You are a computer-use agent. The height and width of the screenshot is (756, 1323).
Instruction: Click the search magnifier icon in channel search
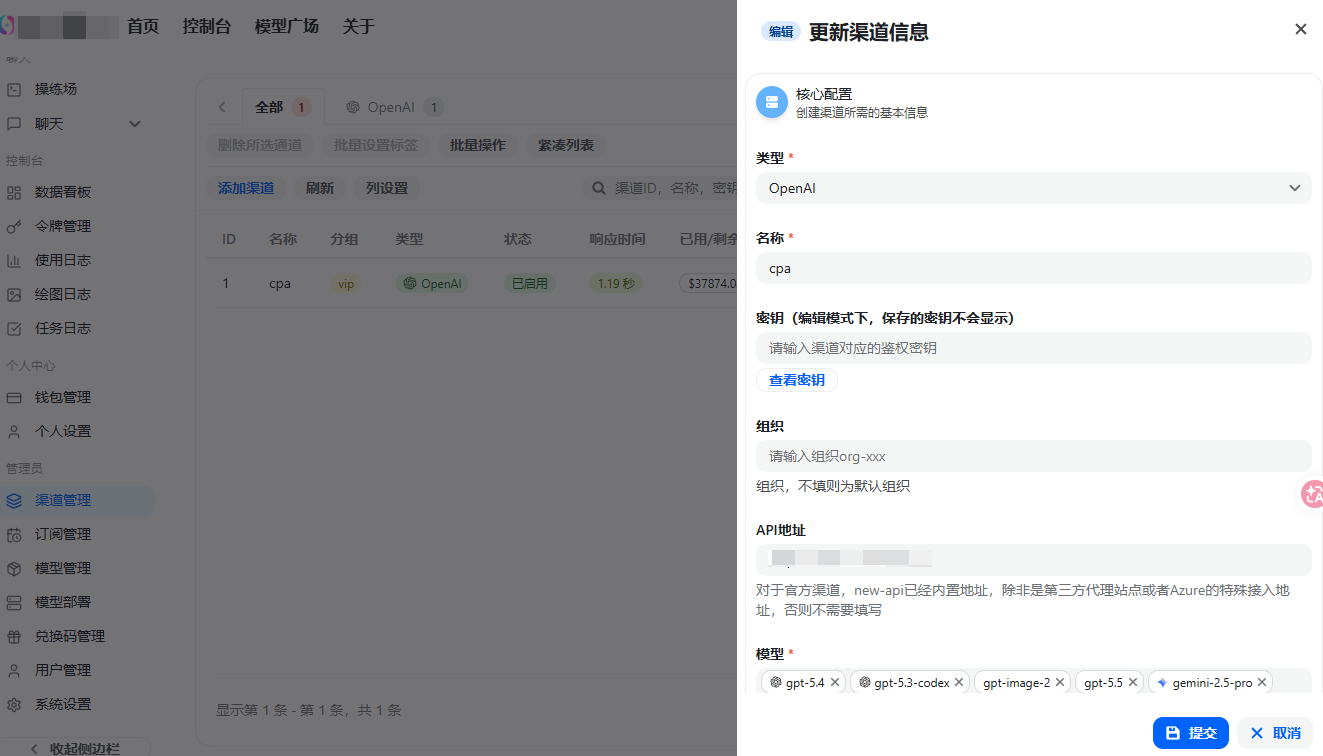coord(599,188)
